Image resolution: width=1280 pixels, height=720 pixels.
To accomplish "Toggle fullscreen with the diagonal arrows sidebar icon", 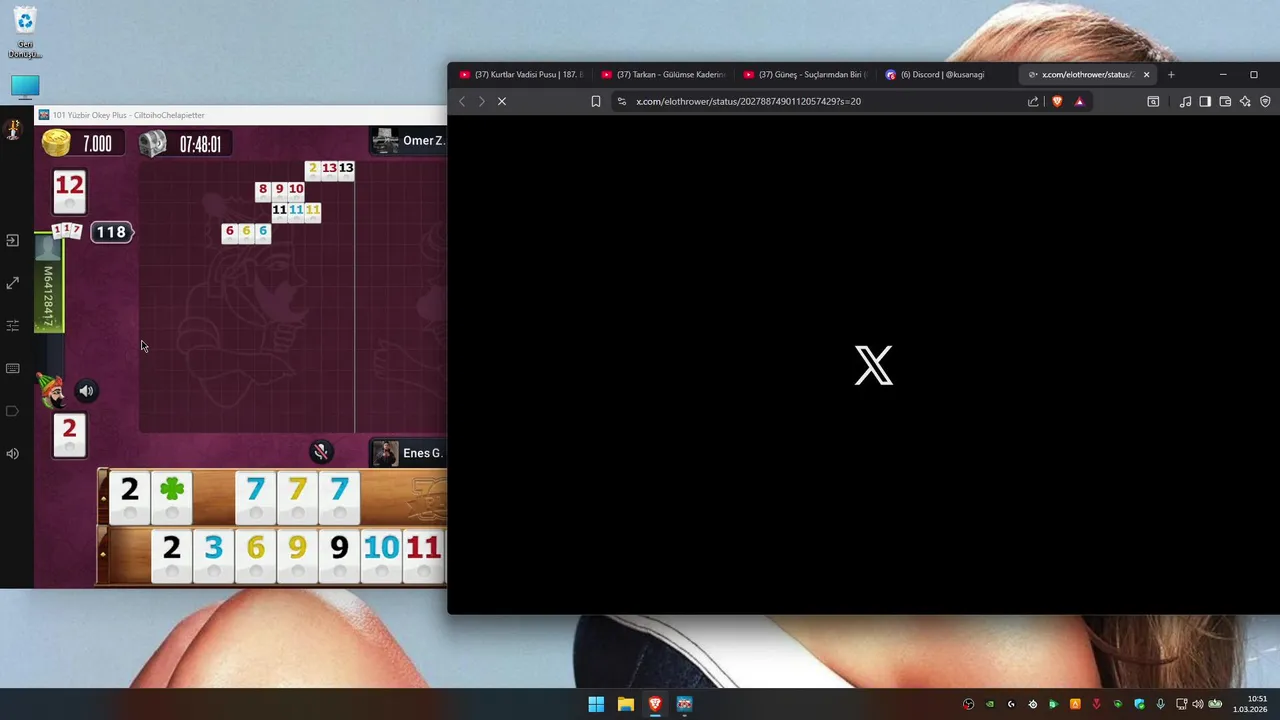I will click(12, 284).
